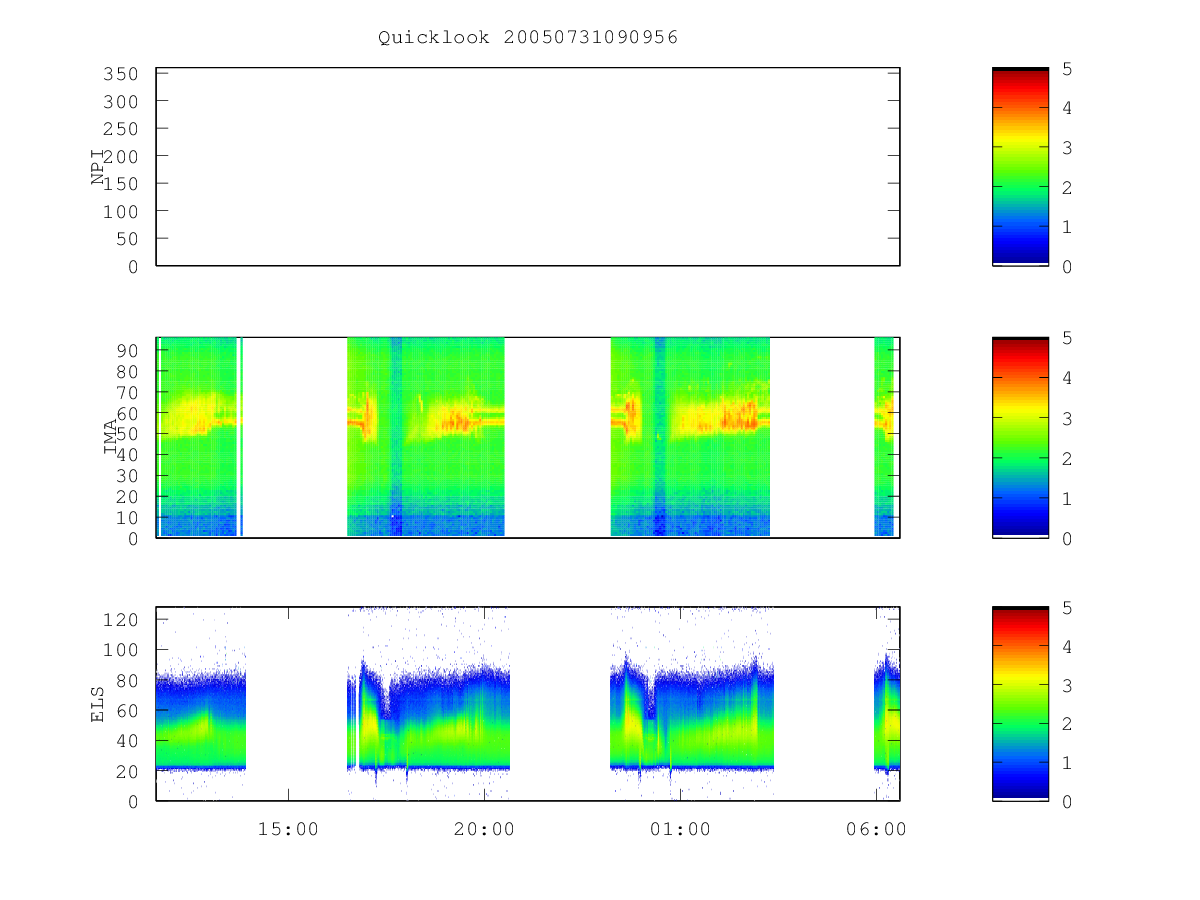Click the IMA spectrogram panel
This screenshot has width=1200, height=900.
[x=528, y=438]
